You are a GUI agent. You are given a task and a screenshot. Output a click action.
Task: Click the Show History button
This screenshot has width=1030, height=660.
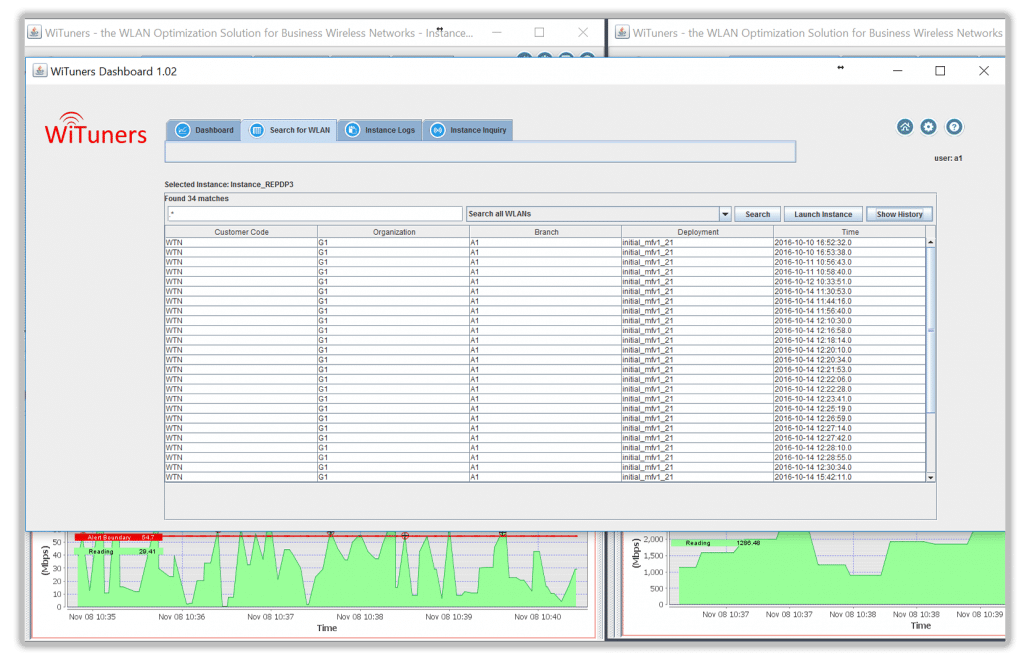point(899,214)
